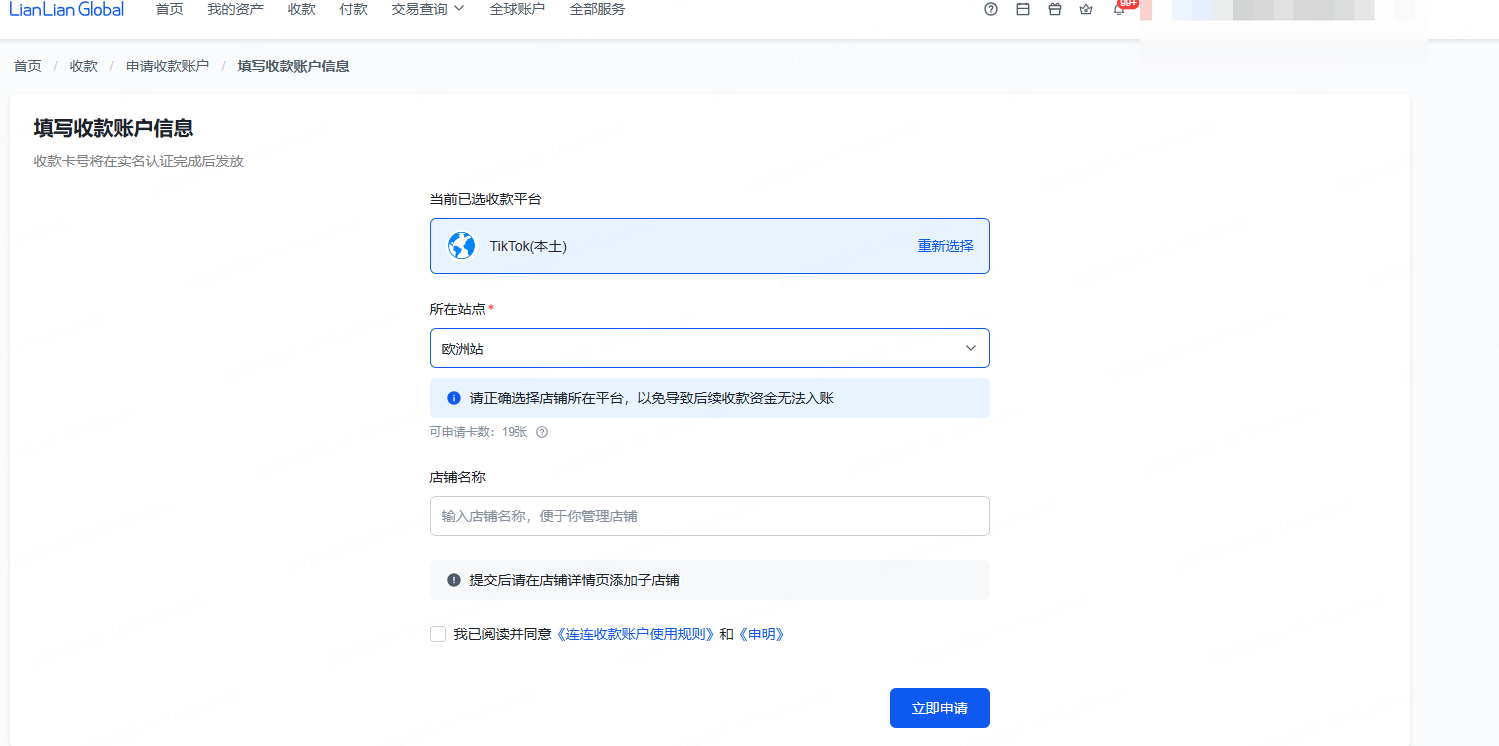
Task: Open 全部服务 in the top navigation
Action: (598, 9)
